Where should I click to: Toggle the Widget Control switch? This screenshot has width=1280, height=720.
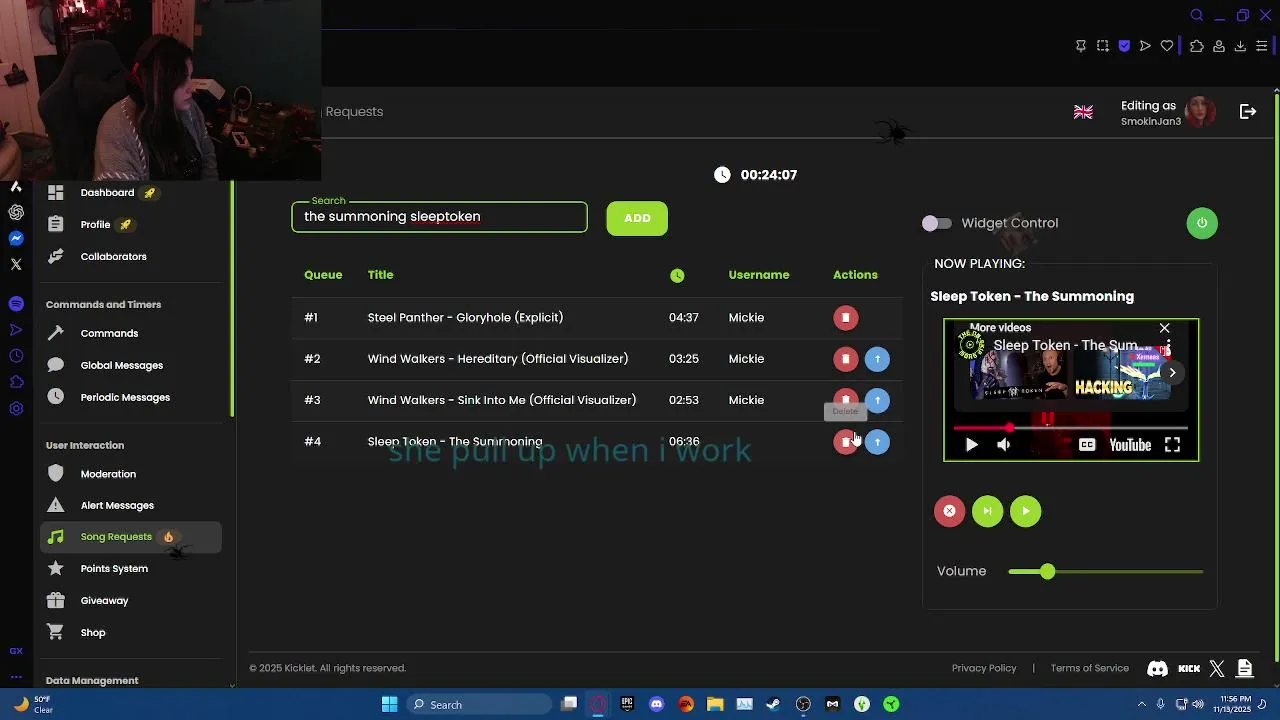(x=937, y=223)
